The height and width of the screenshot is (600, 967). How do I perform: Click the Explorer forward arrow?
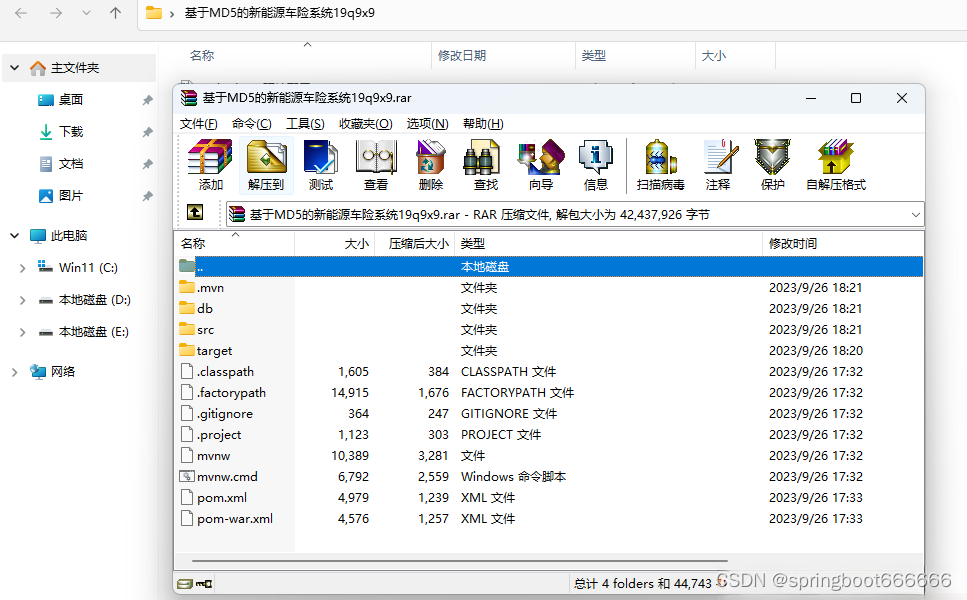56,13
